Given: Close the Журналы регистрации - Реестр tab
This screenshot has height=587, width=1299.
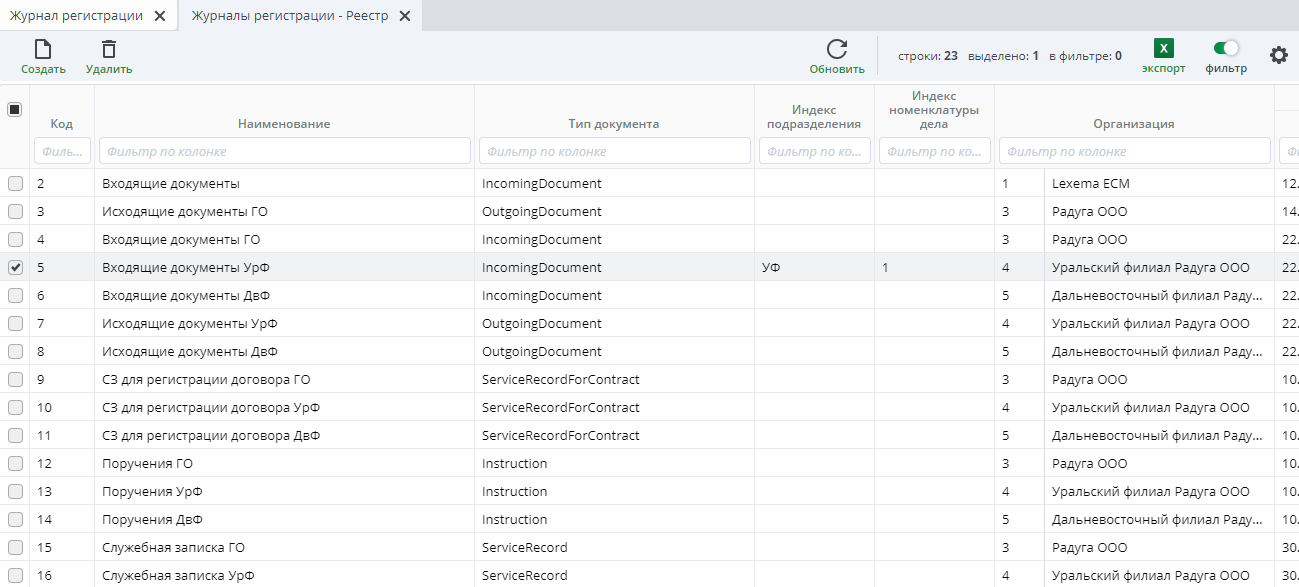Looking at the screenshot, I should tap(404, 16).
